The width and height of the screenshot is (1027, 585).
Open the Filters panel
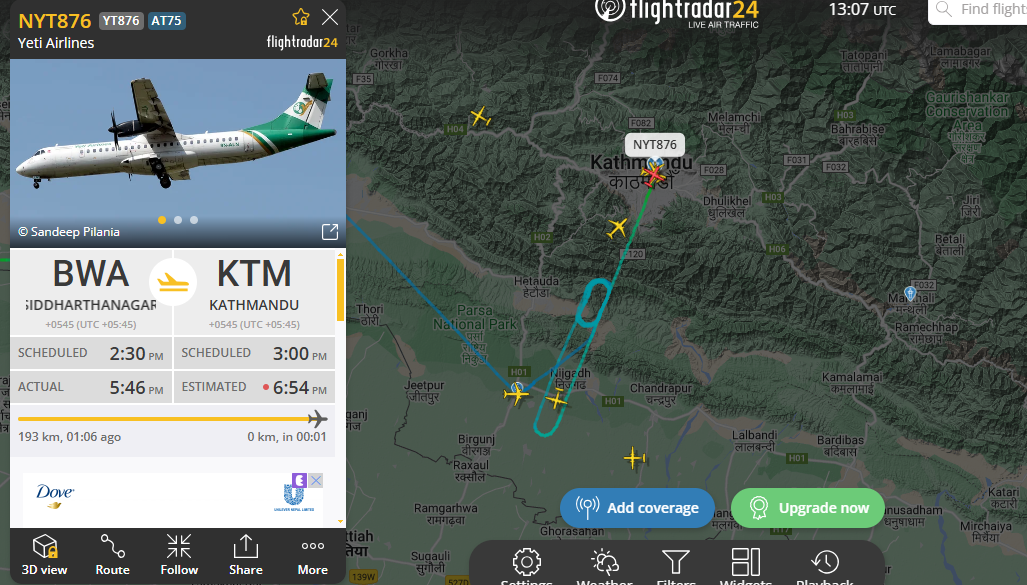click(x=676, y=566)
